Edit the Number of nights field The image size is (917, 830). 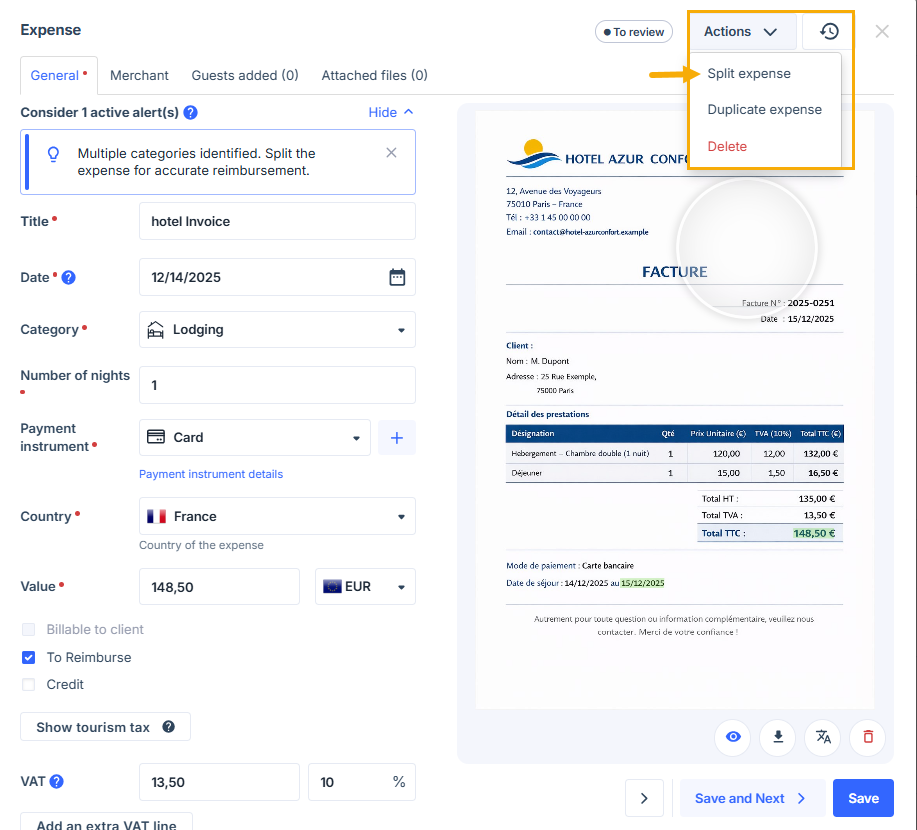[277, 385]
